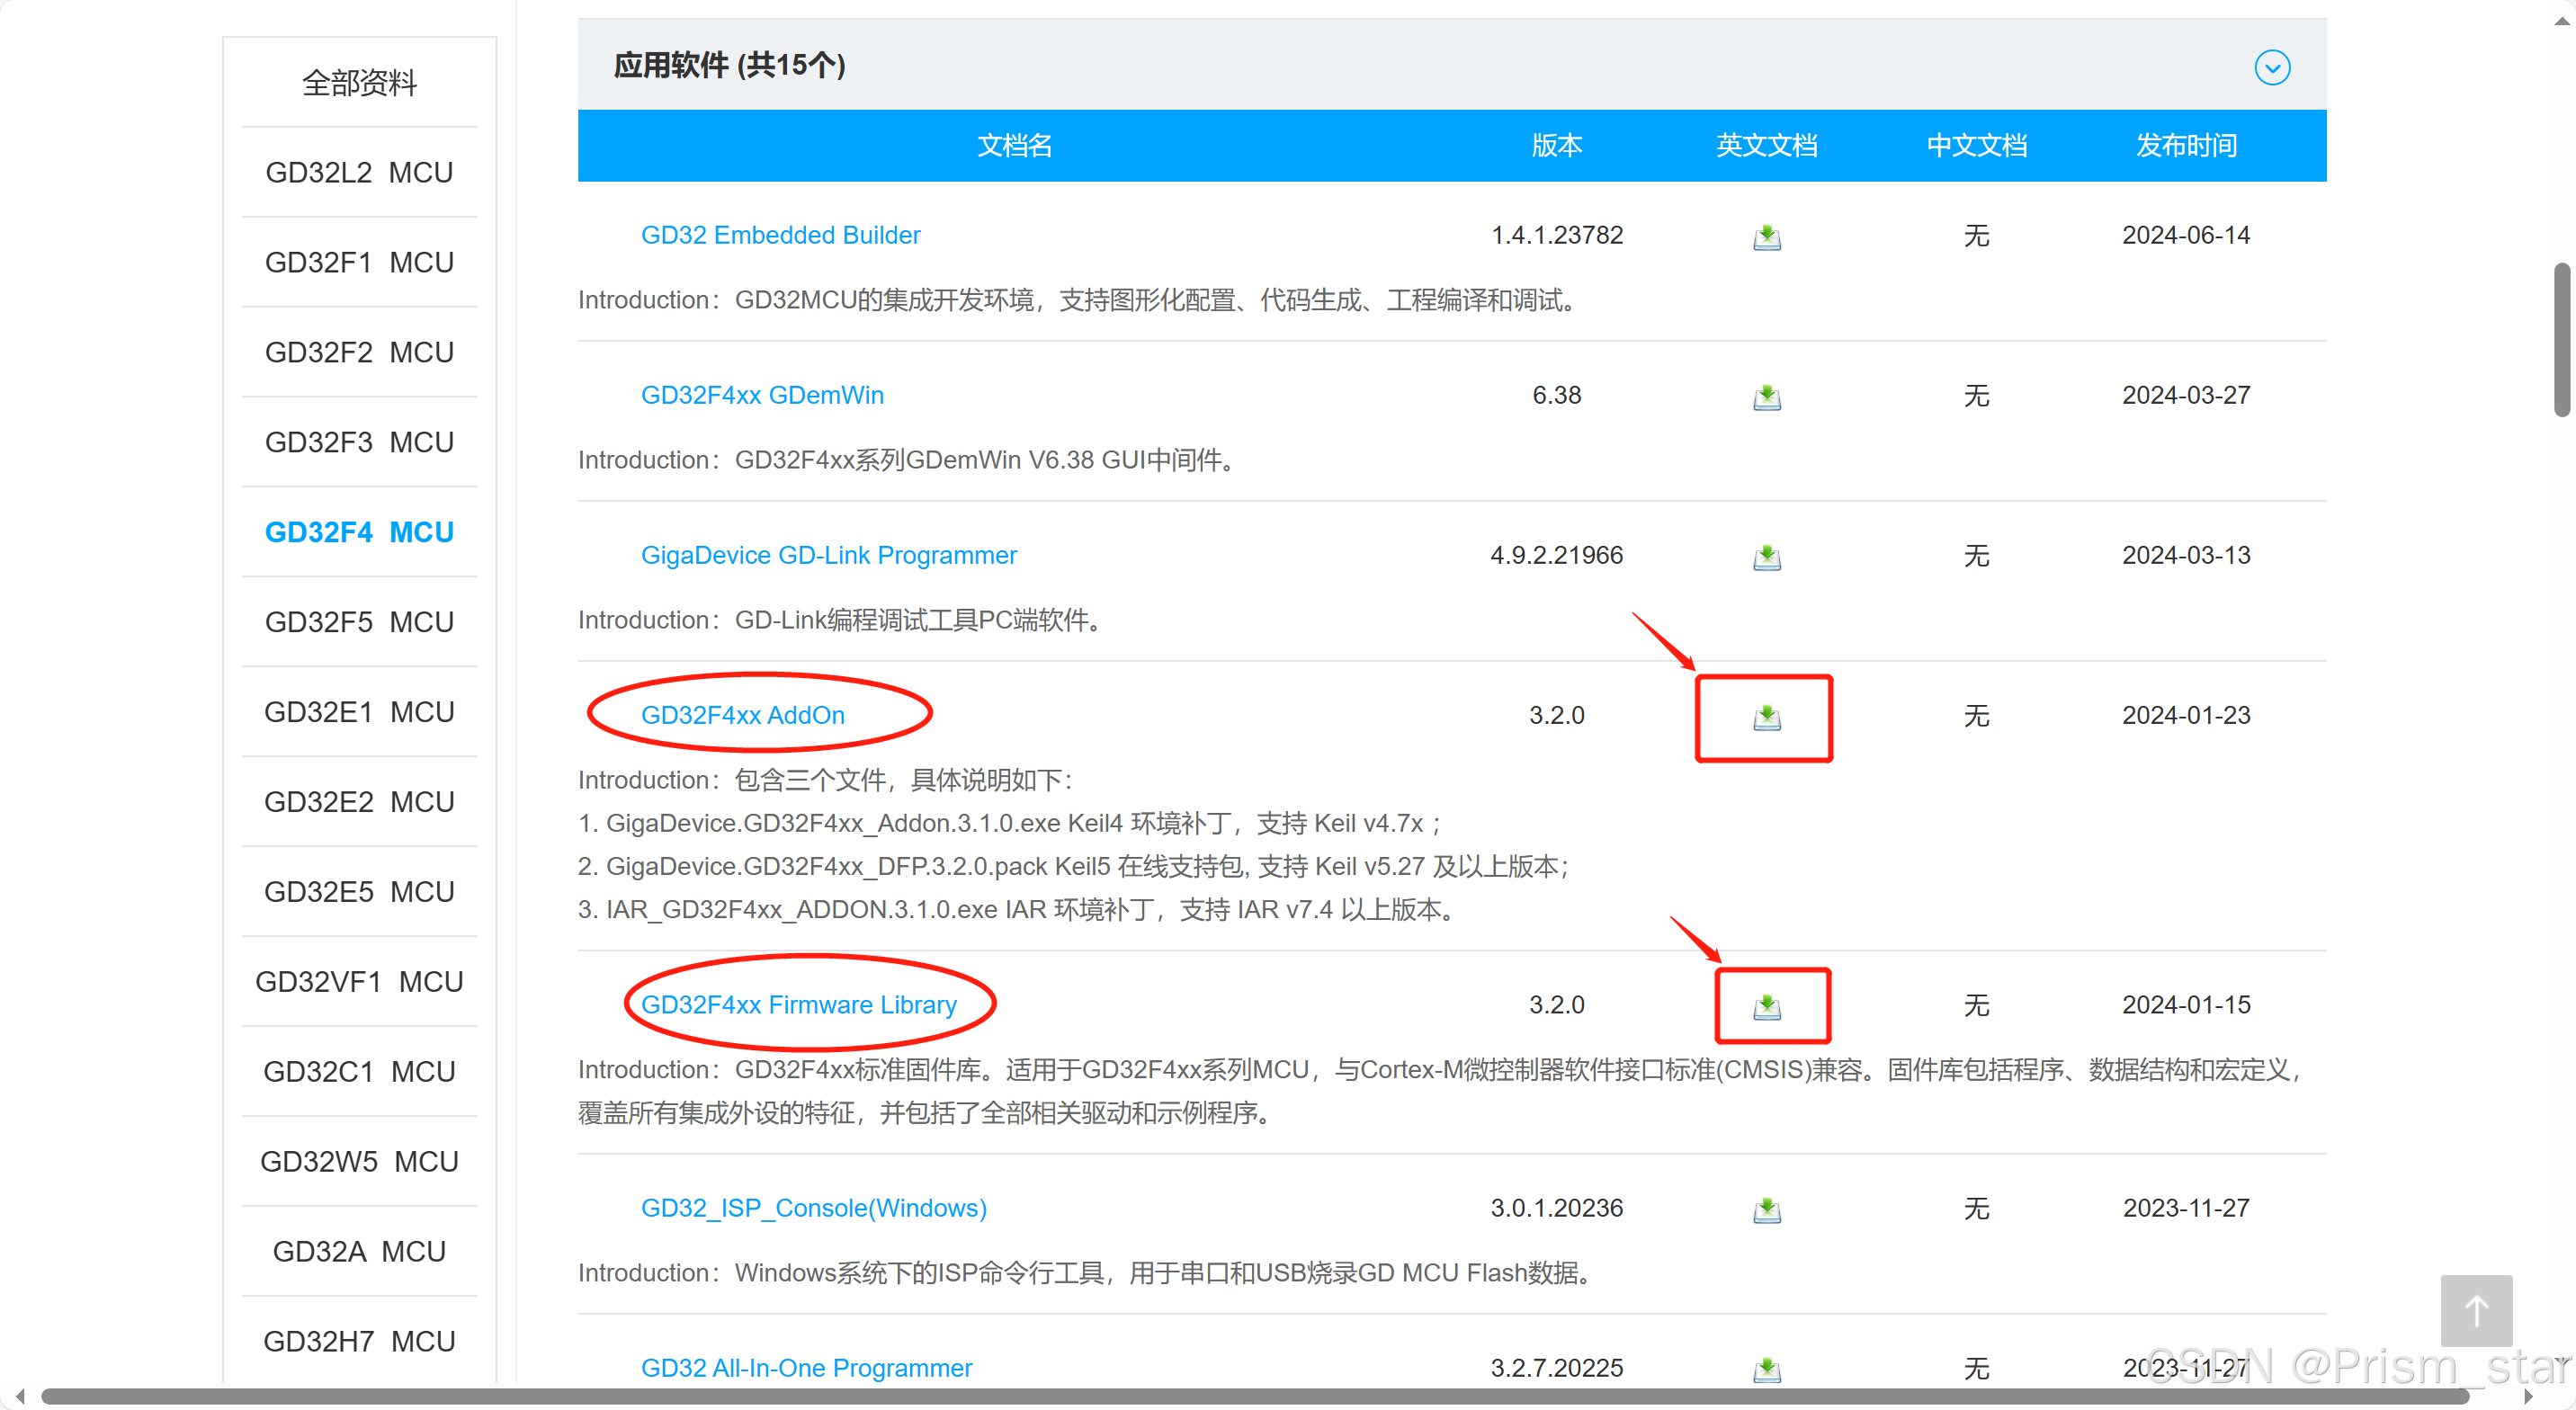The width and height of the screenshot is (2576, 1410).
Task: Select GD32F3 MCU category
Action: [359, 443]
